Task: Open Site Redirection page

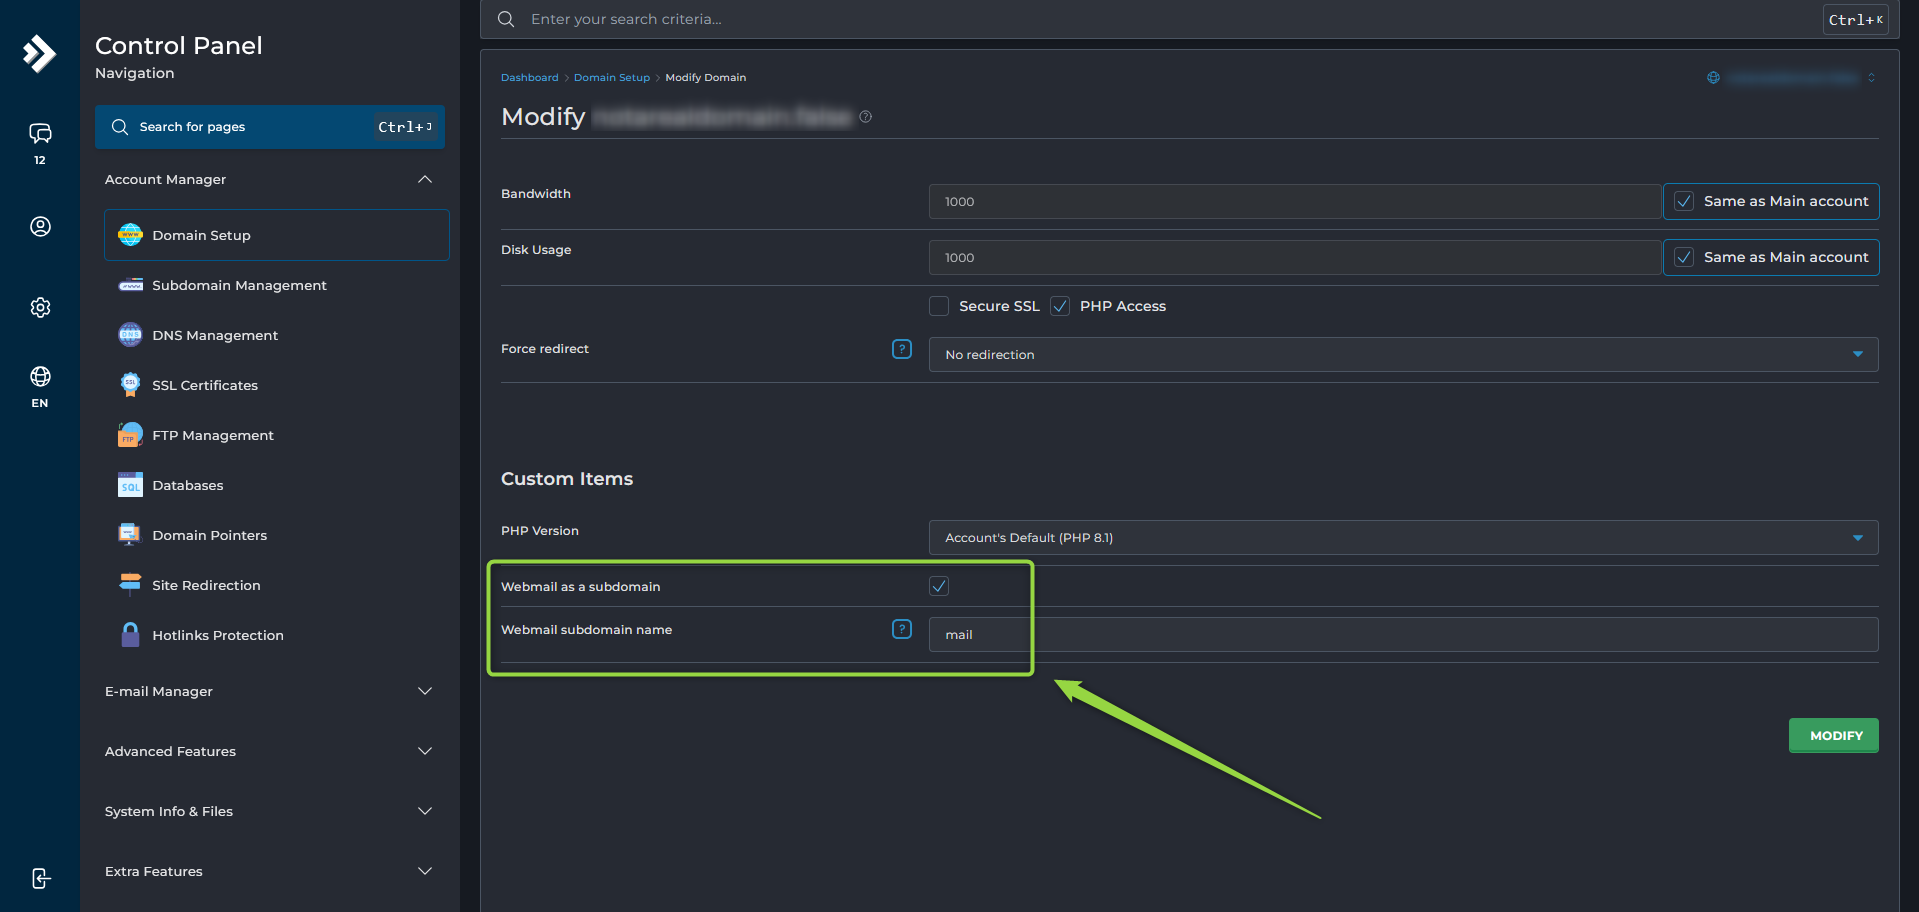Action: 277,585
